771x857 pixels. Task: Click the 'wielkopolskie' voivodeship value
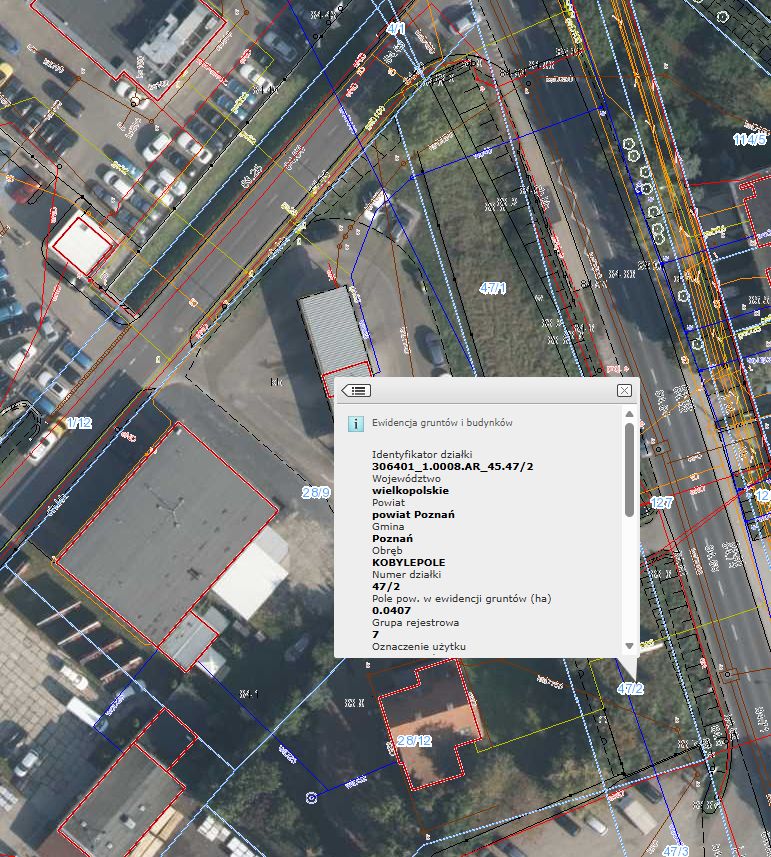pos(410,490)
